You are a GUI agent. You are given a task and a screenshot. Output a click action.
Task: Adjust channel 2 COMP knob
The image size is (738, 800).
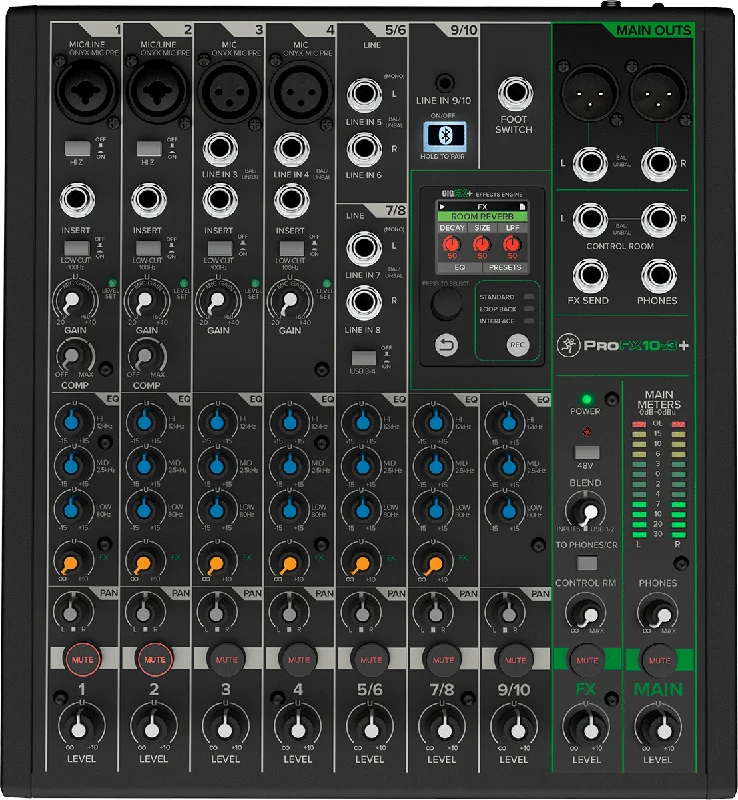pos(146,356)
